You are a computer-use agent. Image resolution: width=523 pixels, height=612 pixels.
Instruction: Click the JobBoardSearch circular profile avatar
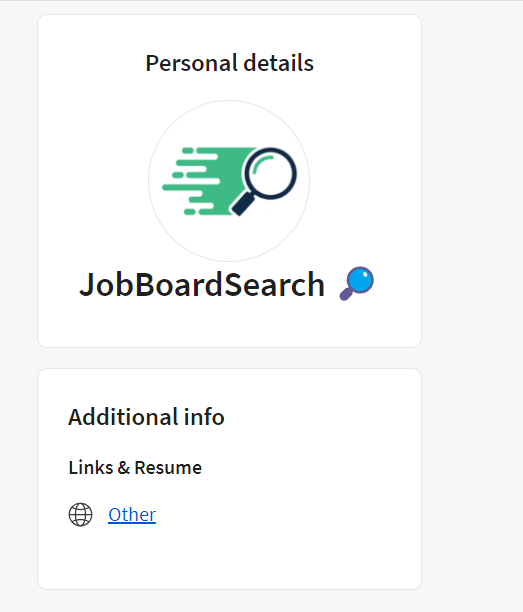[x=229, y=181]
